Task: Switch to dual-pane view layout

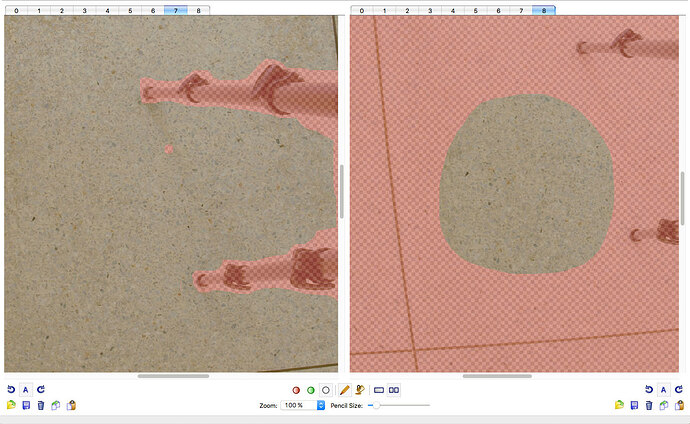Action: click(x=394, y=390)
